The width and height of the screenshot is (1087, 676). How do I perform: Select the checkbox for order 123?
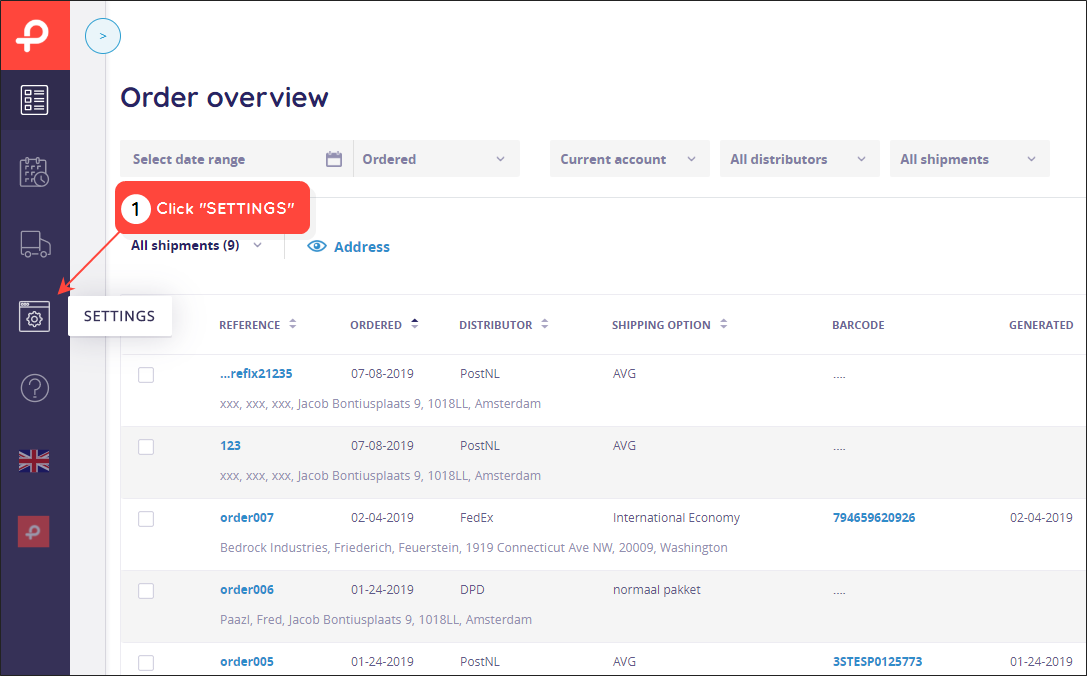[x=146, y=447]
